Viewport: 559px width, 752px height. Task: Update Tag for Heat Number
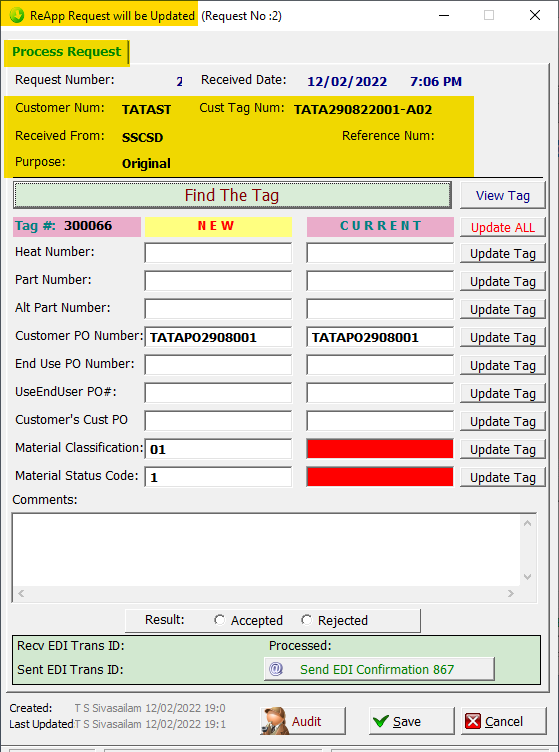point(502,253)
